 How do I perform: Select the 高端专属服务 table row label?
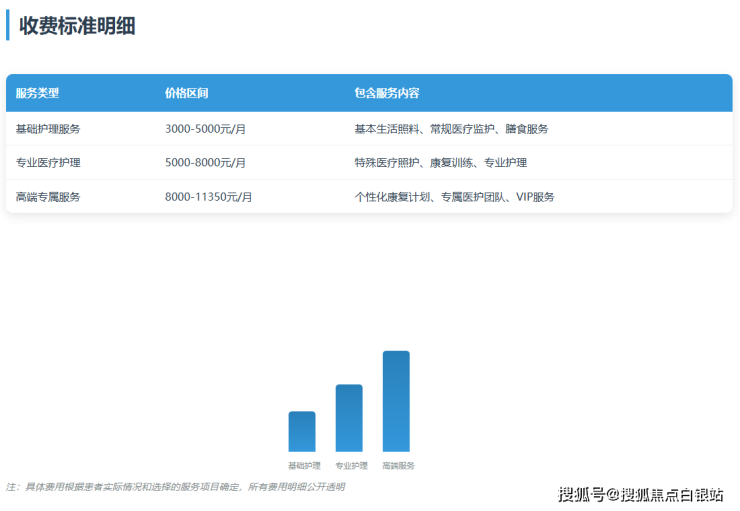[48, 197]
